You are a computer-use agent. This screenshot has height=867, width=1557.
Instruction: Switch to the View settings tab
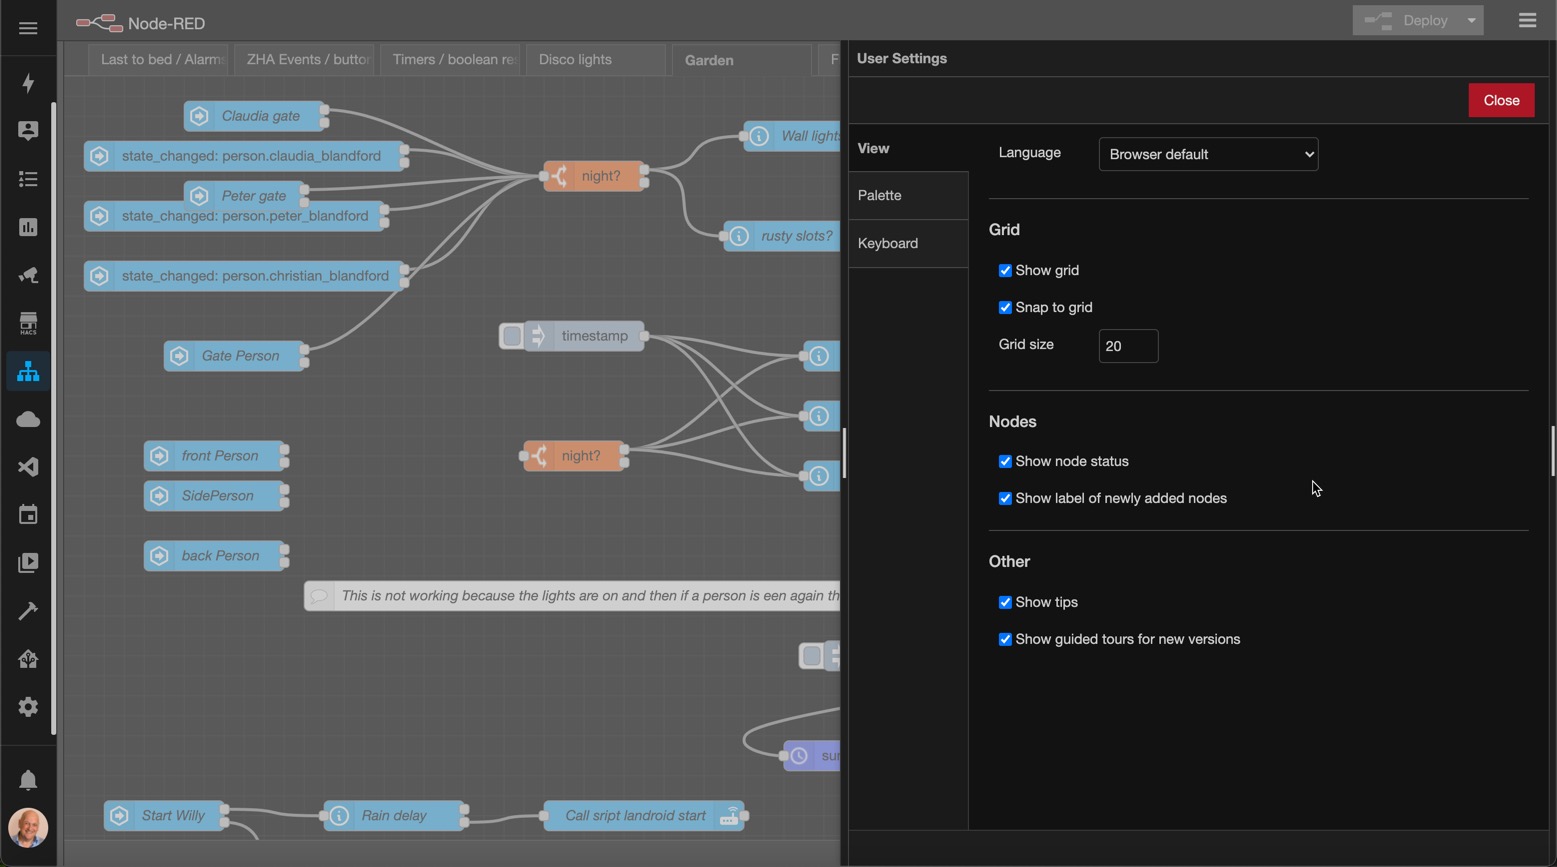tap(908, 148)
